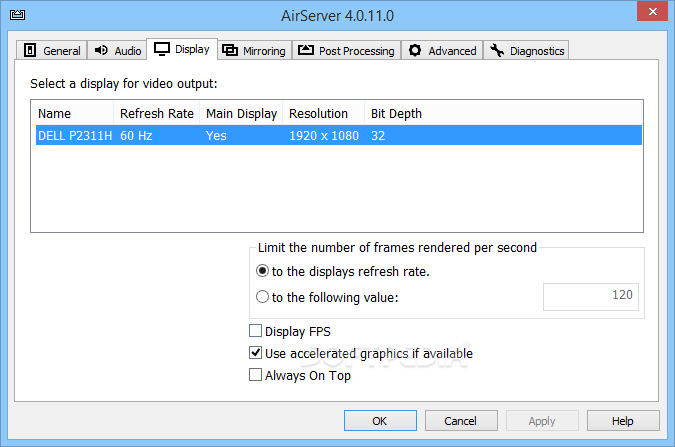Enable the Always On Top checkbox
The height and width of the screenshot is (447, 675).
pyautogui.click(x=255, y=375)
